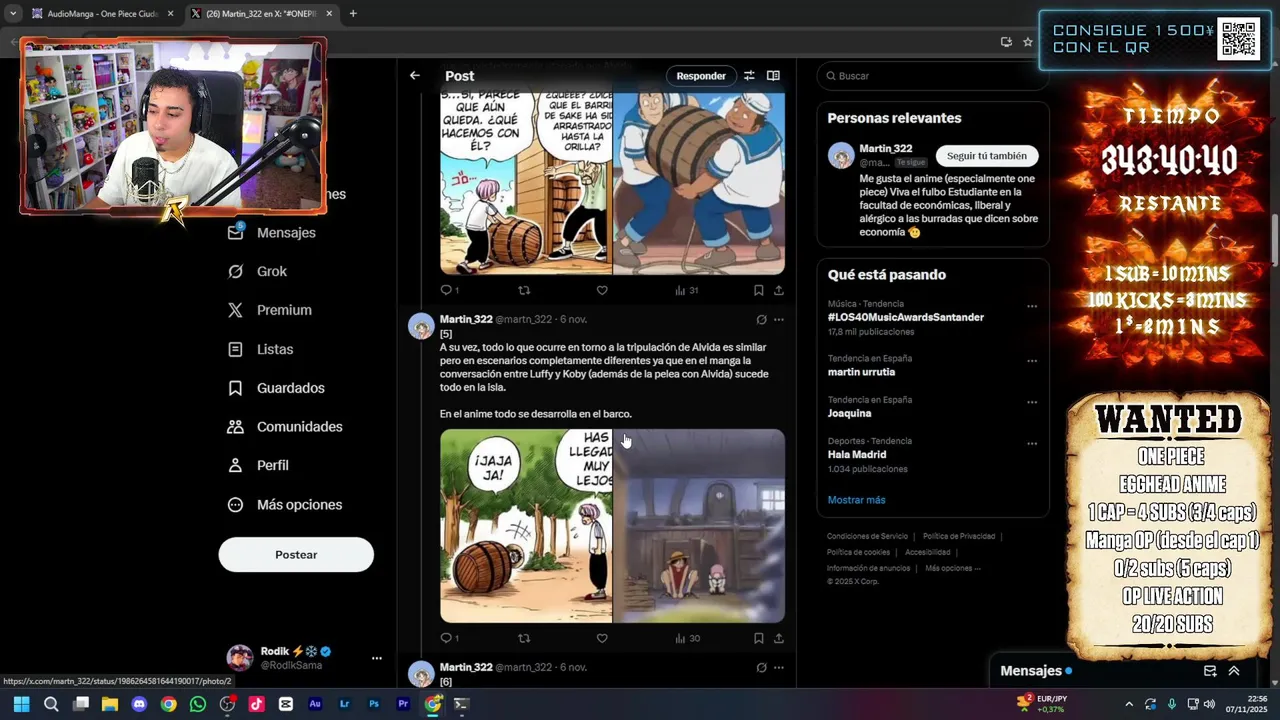Expand Más opciones in the sidebar
The height and width of the screenshot is (720, 1280).
click(285, 505)
